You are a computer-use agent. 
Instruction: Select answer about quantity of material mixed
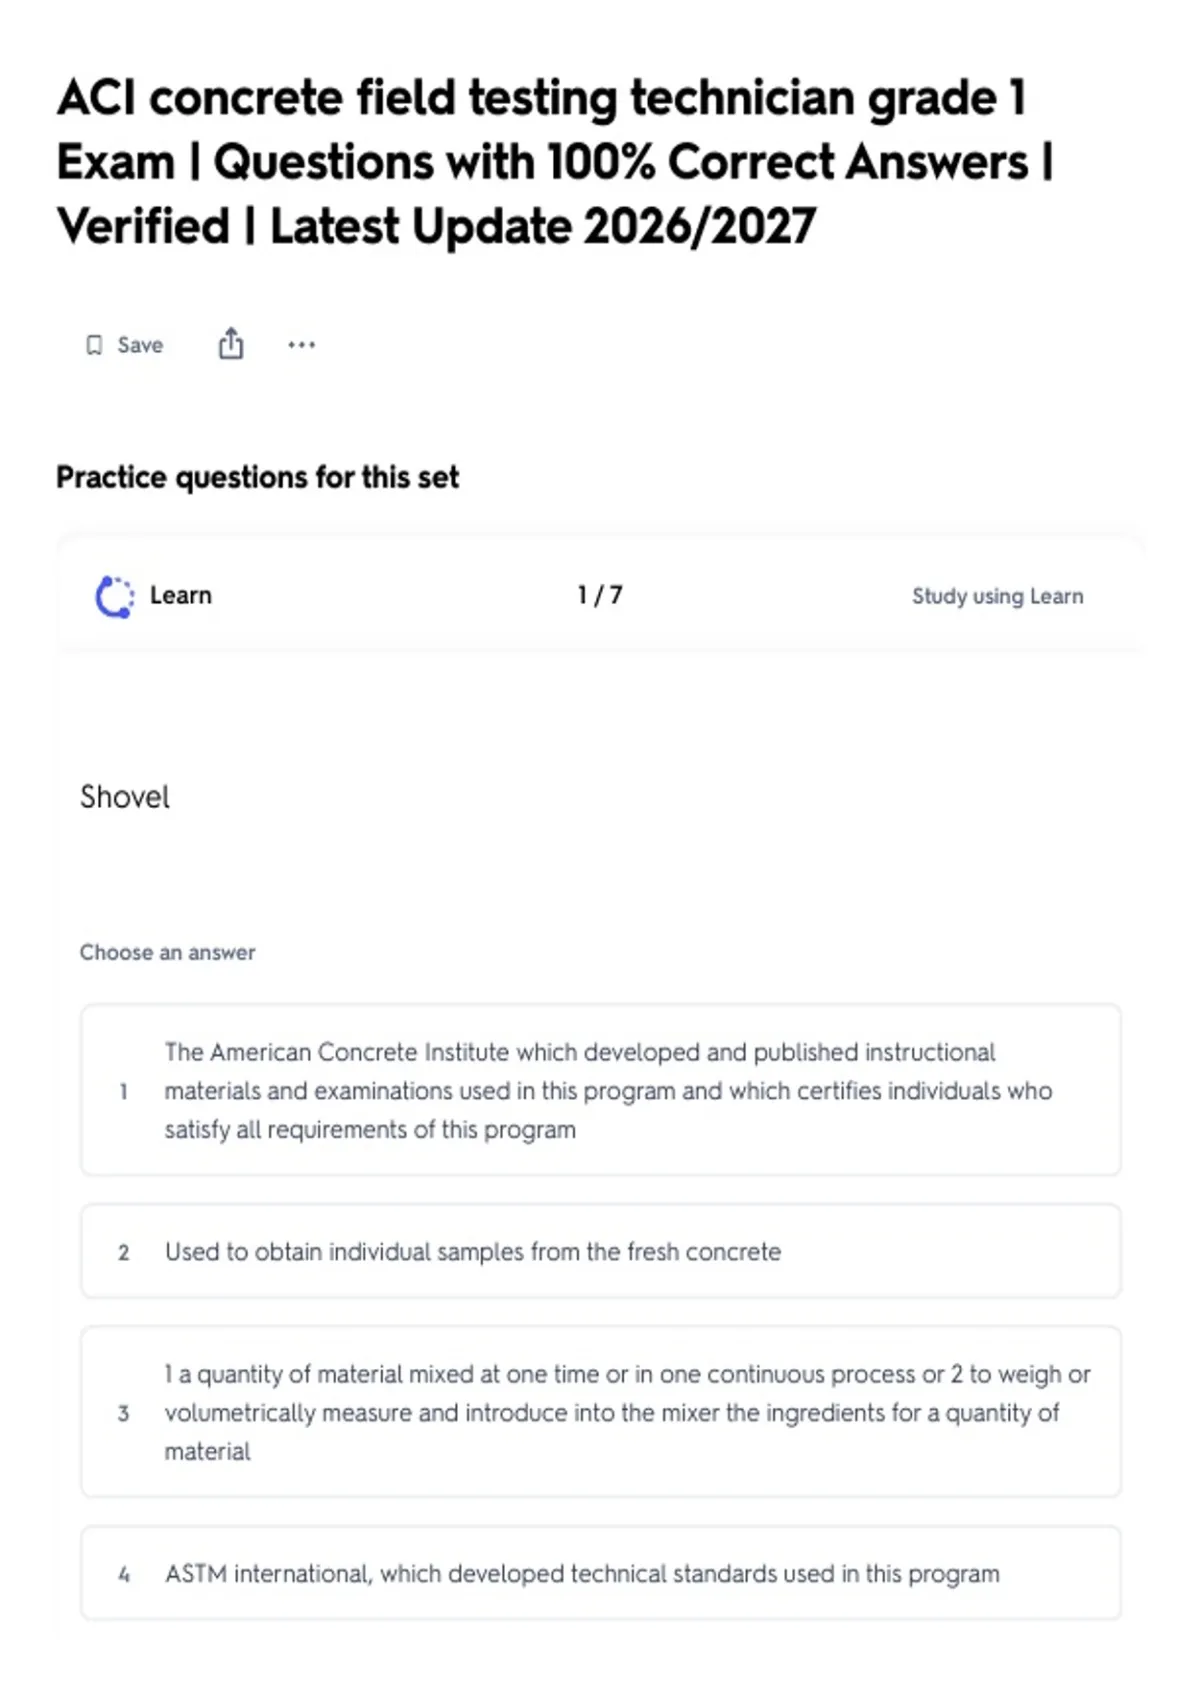tap(600, 1412)
